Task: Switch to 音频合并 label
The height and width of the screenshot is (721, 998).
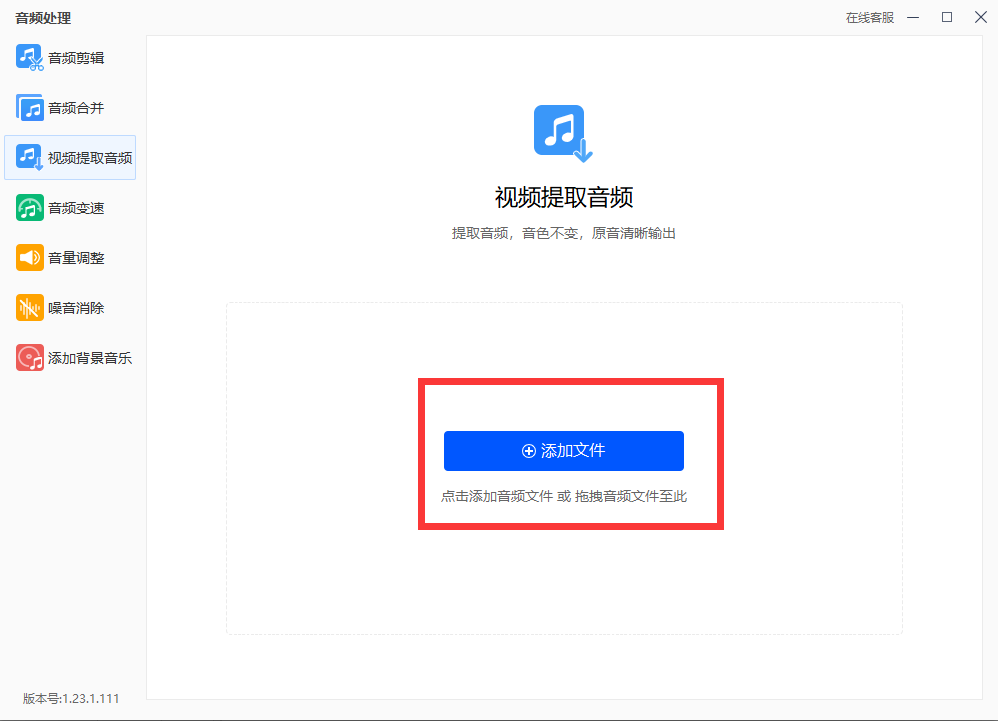Action: point(76,108)
